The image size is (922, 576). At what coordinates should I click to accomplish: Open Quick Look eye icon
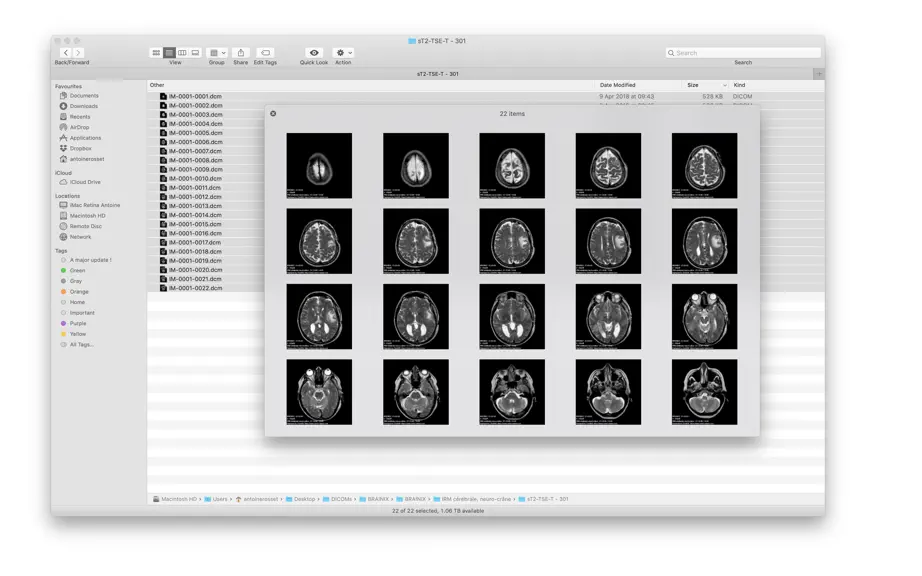[314, 53]
